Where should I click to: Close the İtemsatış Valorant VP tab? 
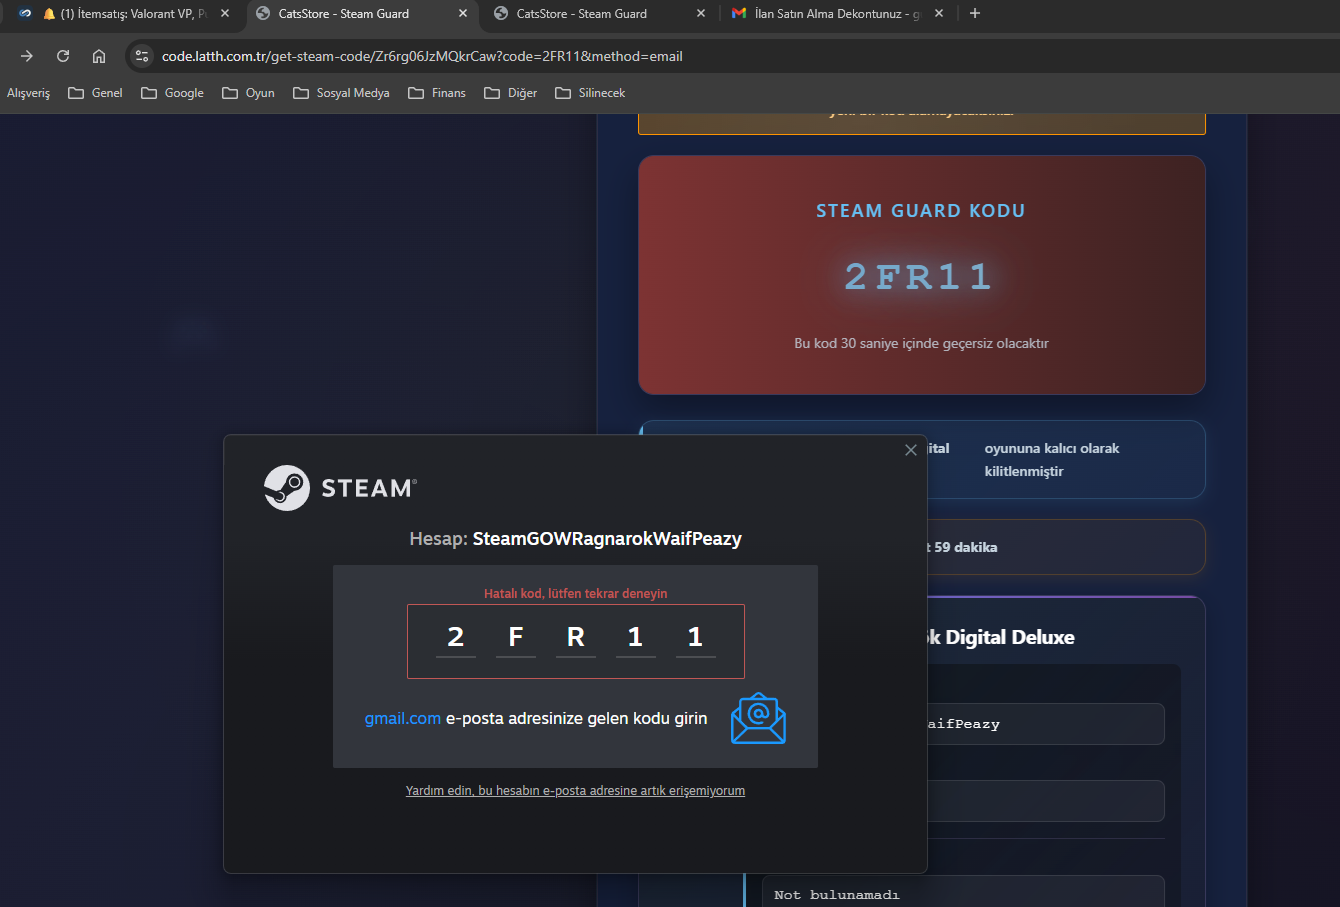(x=225, y=13)
